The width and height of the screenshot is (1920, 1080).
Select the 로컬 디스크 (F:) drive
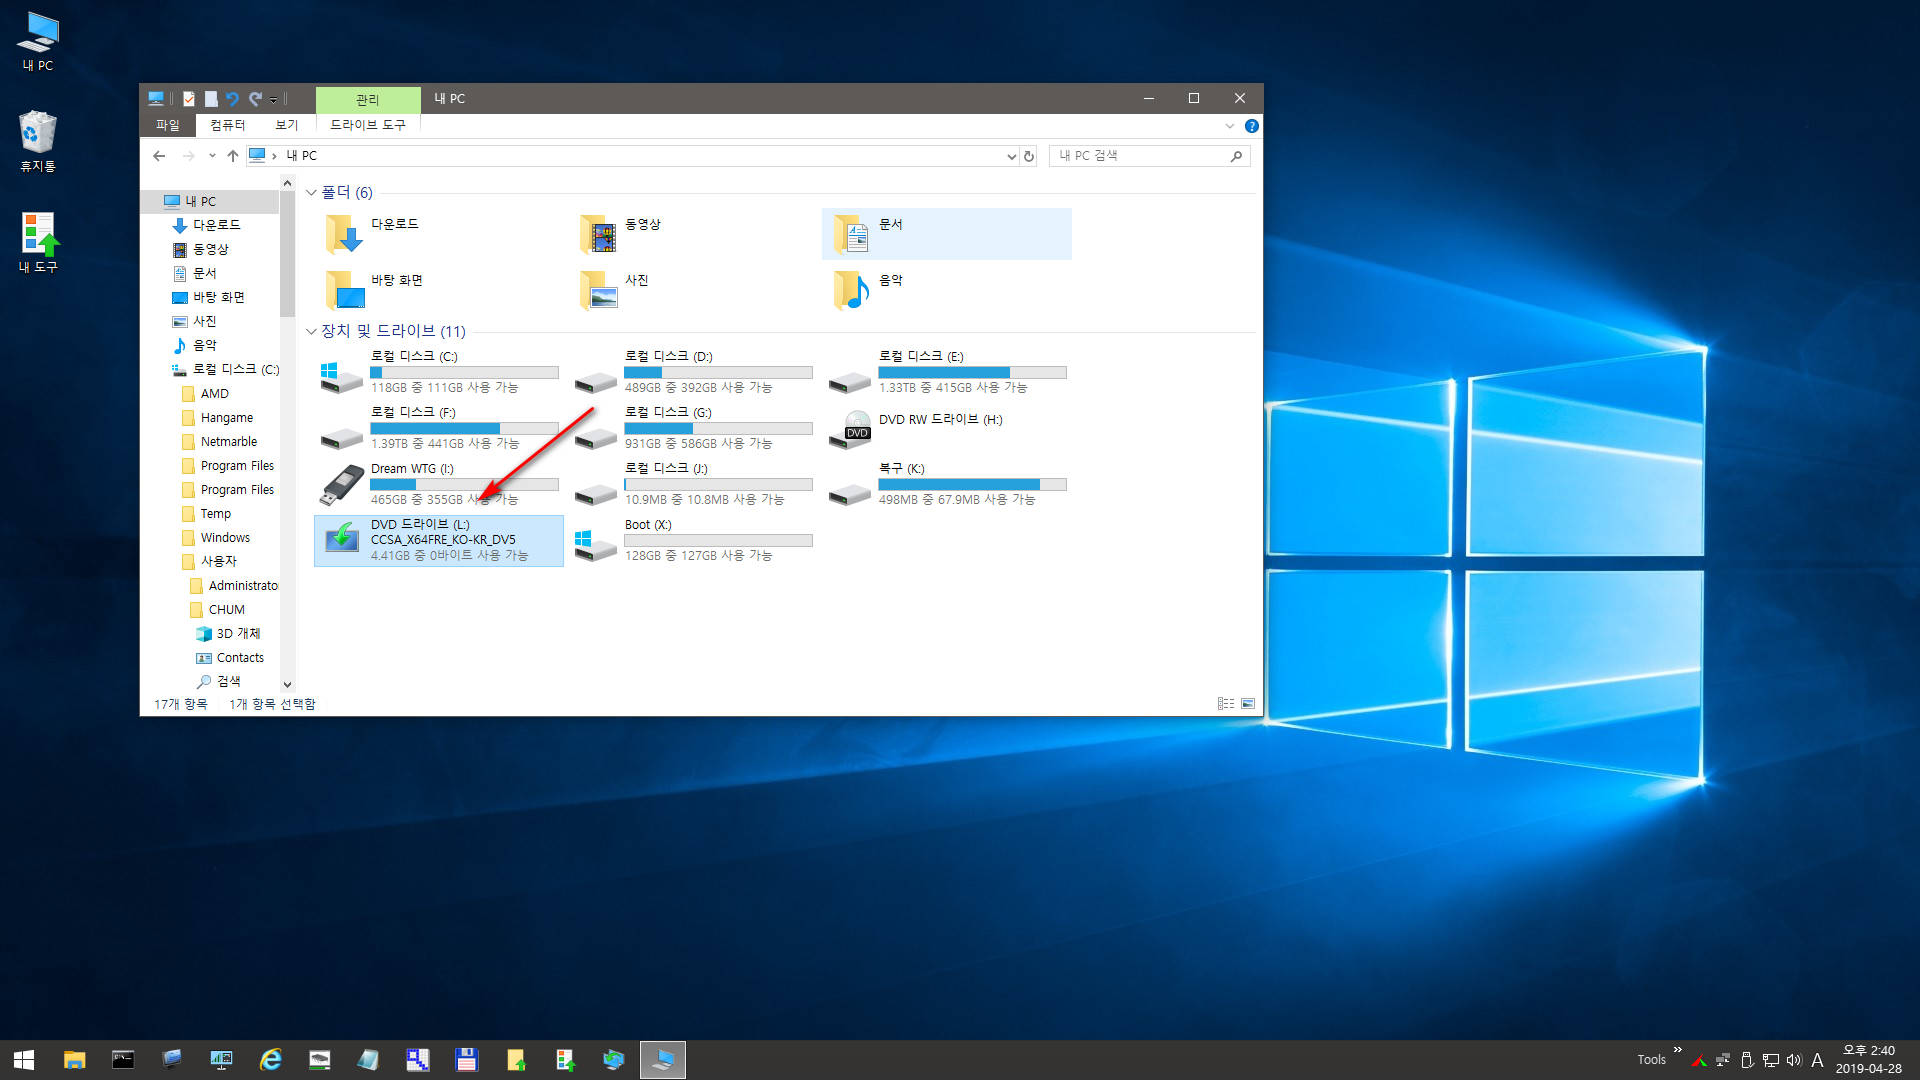tap(439, 428)
